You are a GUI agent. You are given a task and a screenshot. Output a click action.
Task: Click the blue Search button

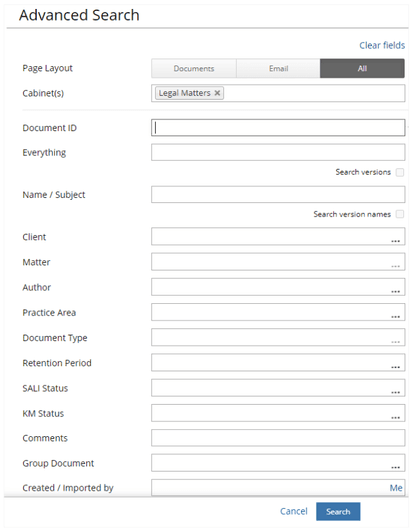point(338,511)
